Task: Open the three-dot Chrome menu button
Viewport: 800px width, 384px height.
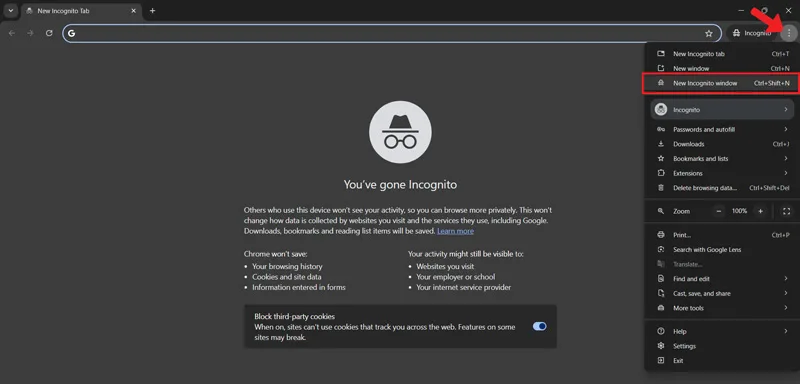Action: (789, 33)
